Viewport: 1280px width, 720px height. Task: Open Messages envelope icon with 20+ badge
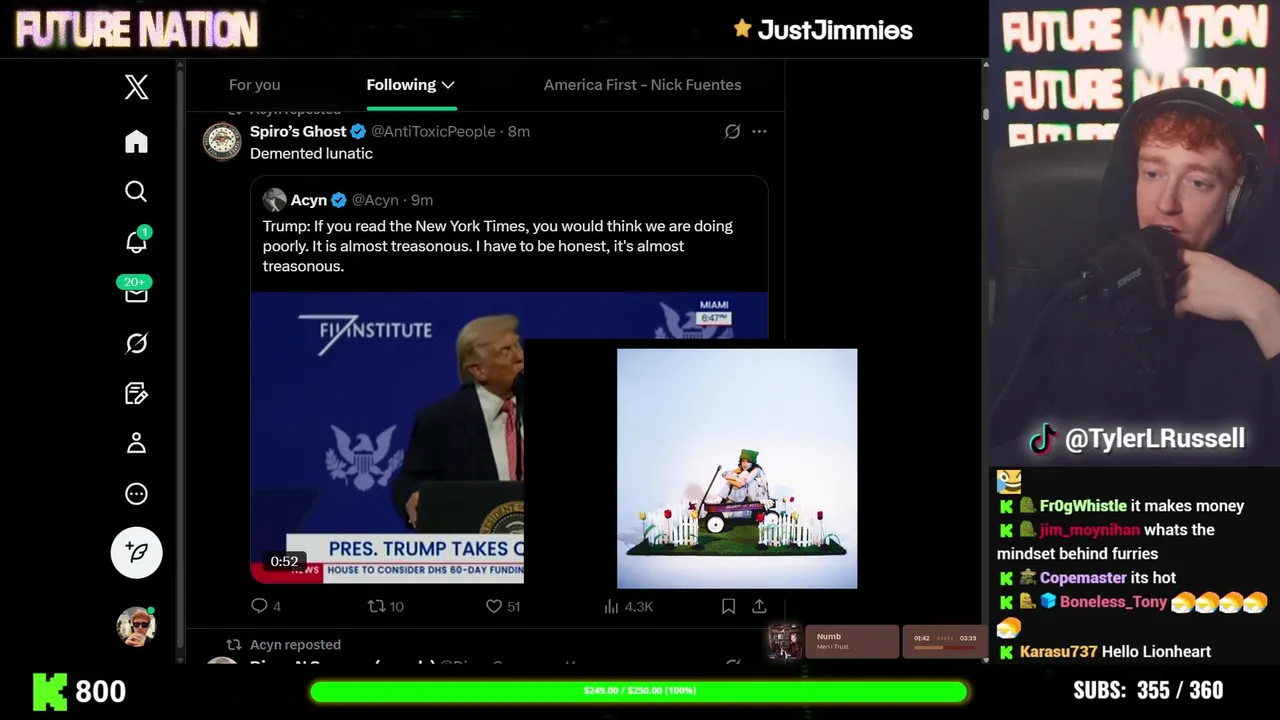(x=136, y=291)
